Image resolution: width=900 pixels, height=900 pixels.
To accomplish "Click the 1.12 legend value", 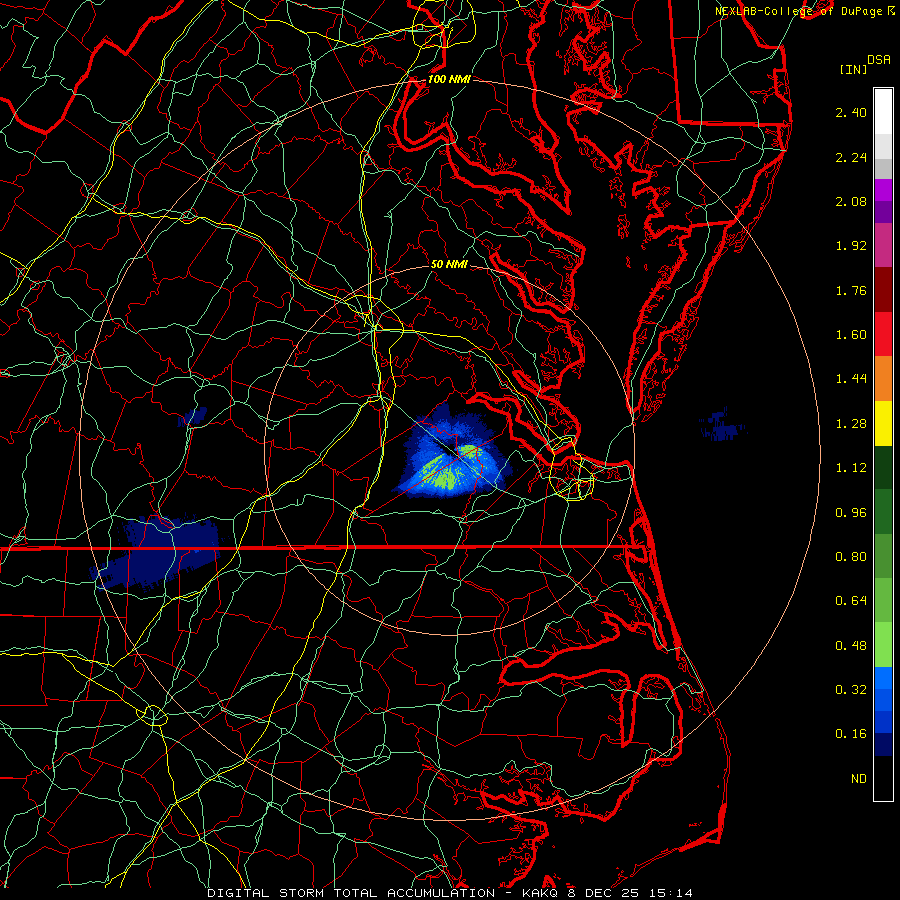I will pos(851,468).
